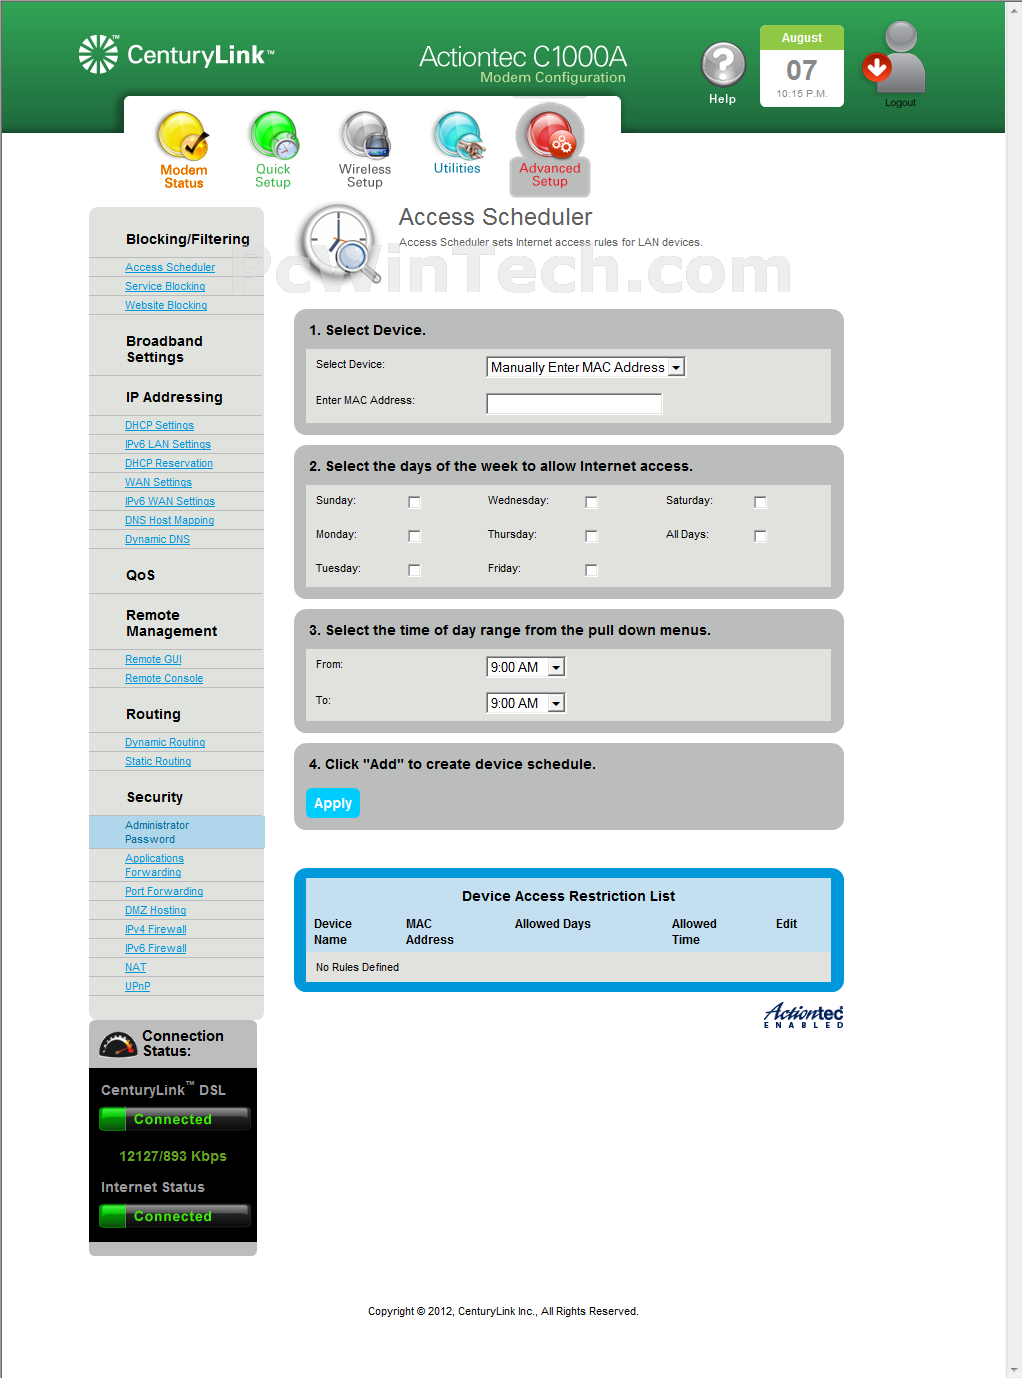Click the Apply button

pos(333,803)
